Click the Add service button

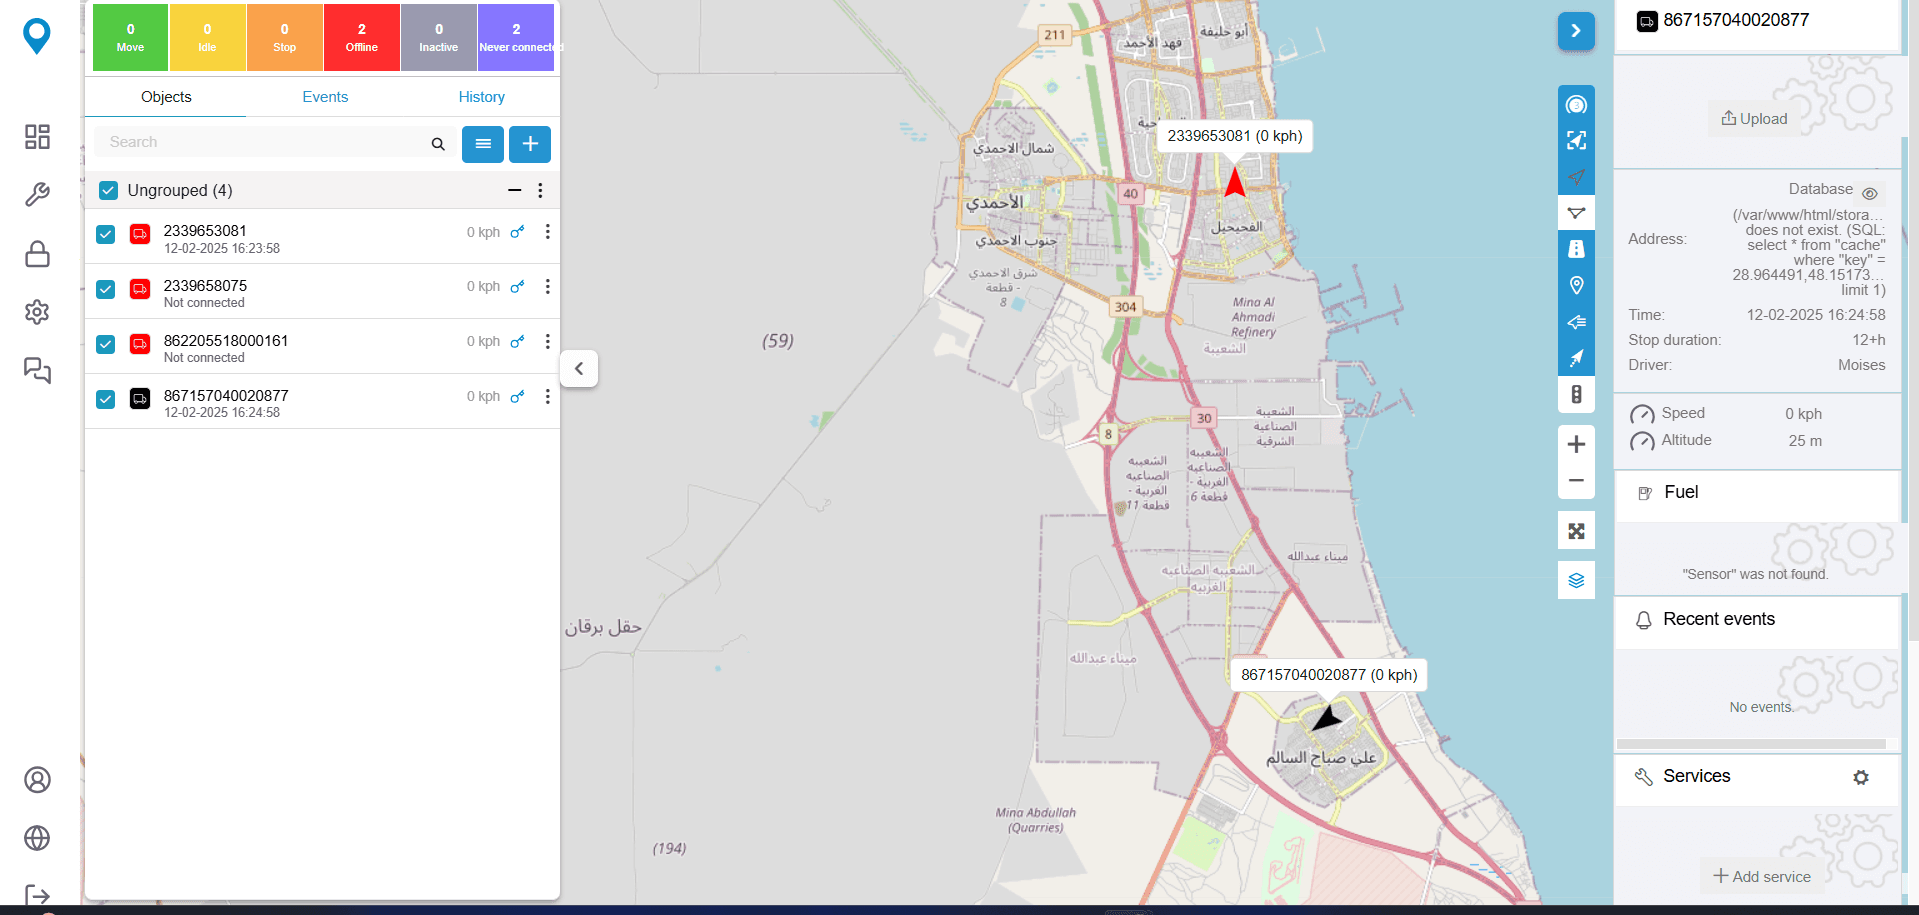1762,877
